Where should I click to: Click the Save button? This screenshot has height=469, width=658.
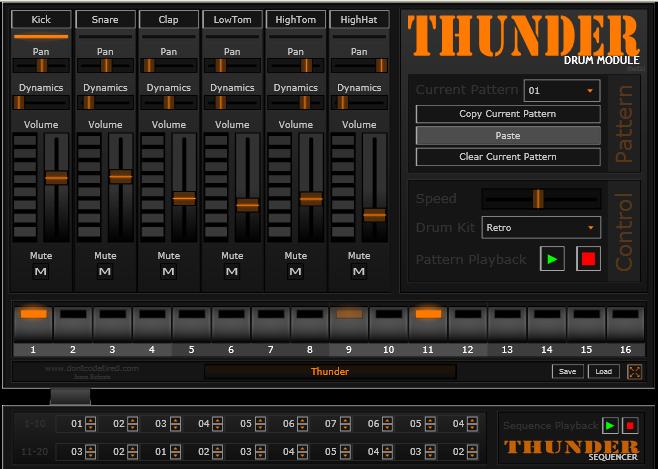coord(567,371)
